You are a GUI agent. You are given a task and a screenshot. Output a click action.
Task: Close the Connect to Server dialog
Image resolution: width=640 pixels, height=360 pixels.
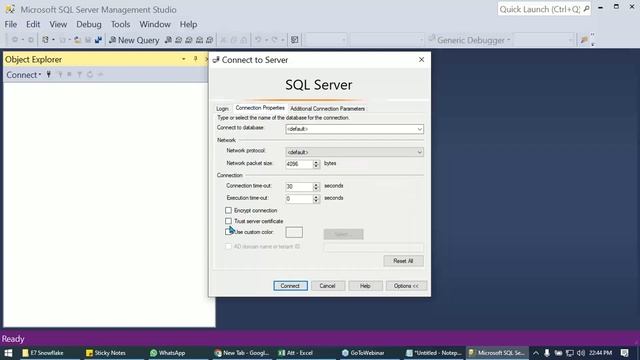[422, 60]
